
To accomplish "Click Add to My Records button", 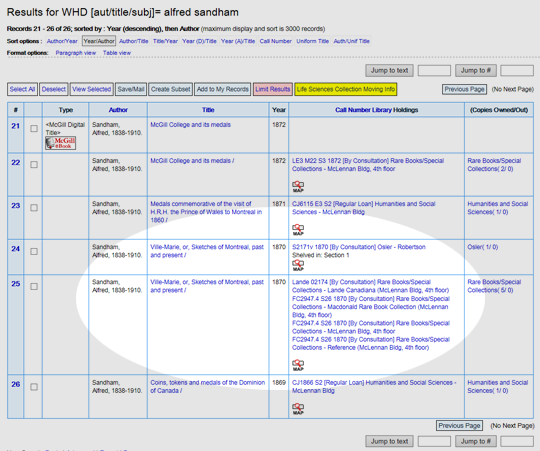I will click(222, 89).
